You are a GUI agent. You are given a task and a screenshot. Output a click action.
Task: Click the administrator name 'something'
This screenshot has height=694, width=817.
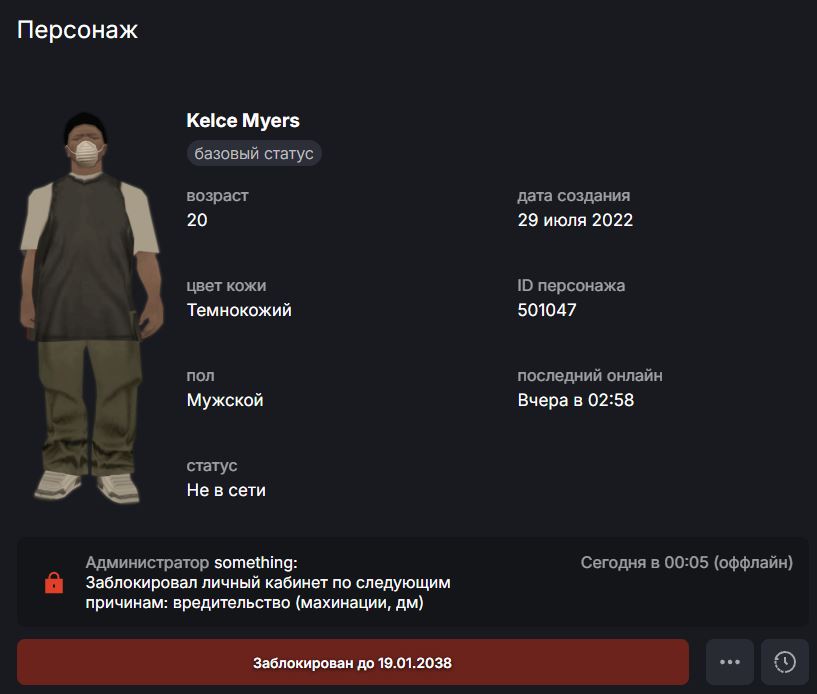(255, 563)
